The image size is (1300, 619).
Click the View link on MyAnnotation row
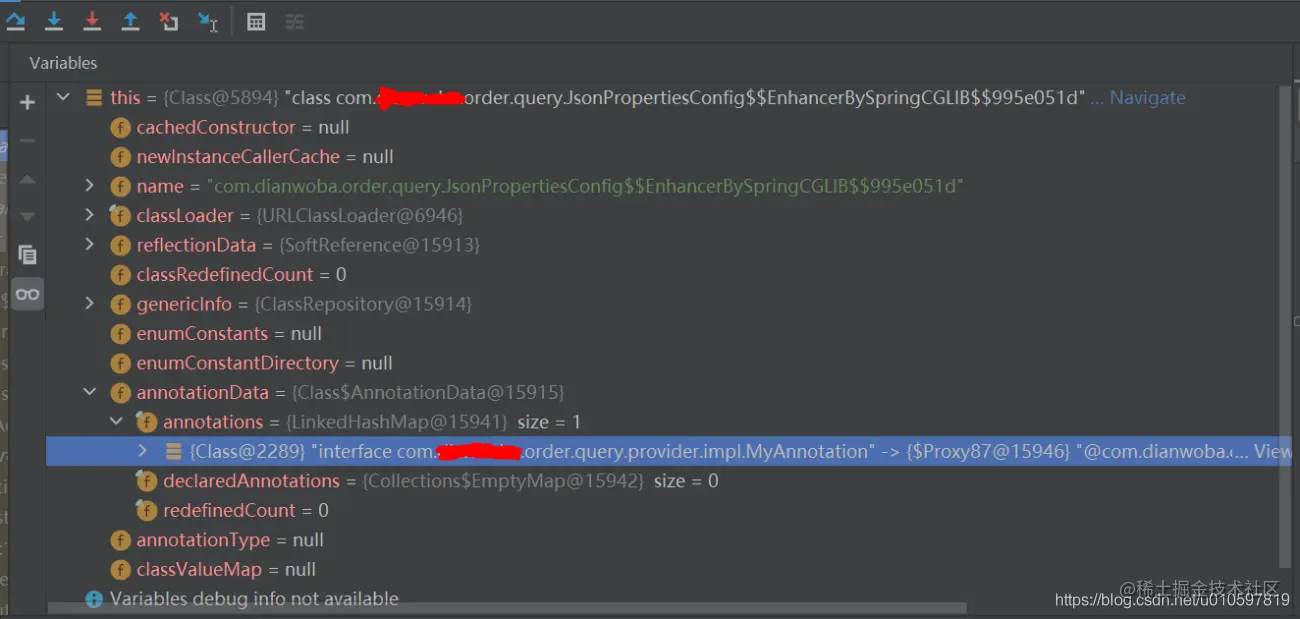click(1272, 451)
